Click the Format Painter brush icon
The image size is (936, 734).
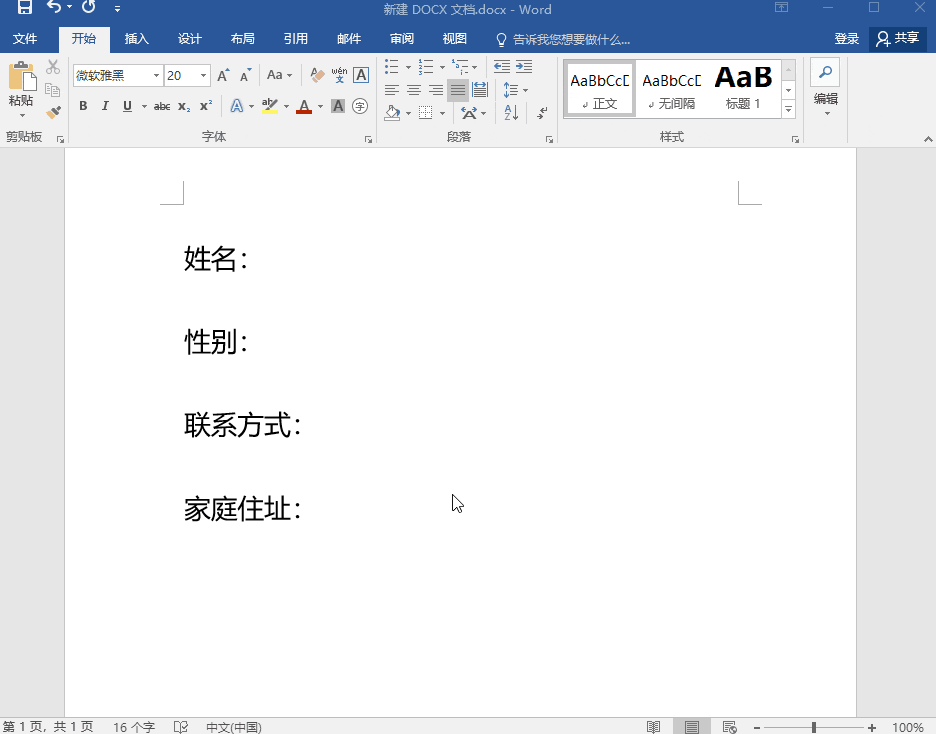tap(53, 113)
